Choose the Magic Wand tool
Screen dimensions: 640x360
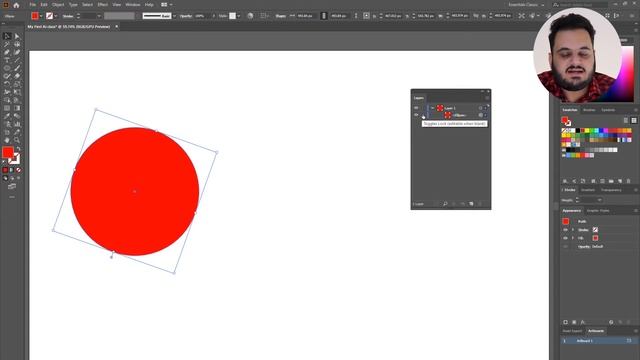point(7,44)
